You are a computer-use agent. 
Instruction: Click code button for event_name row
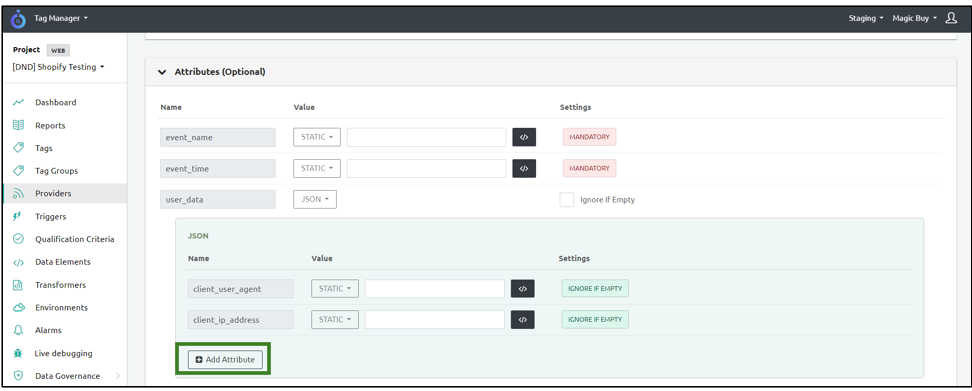(x=524, y=138)
